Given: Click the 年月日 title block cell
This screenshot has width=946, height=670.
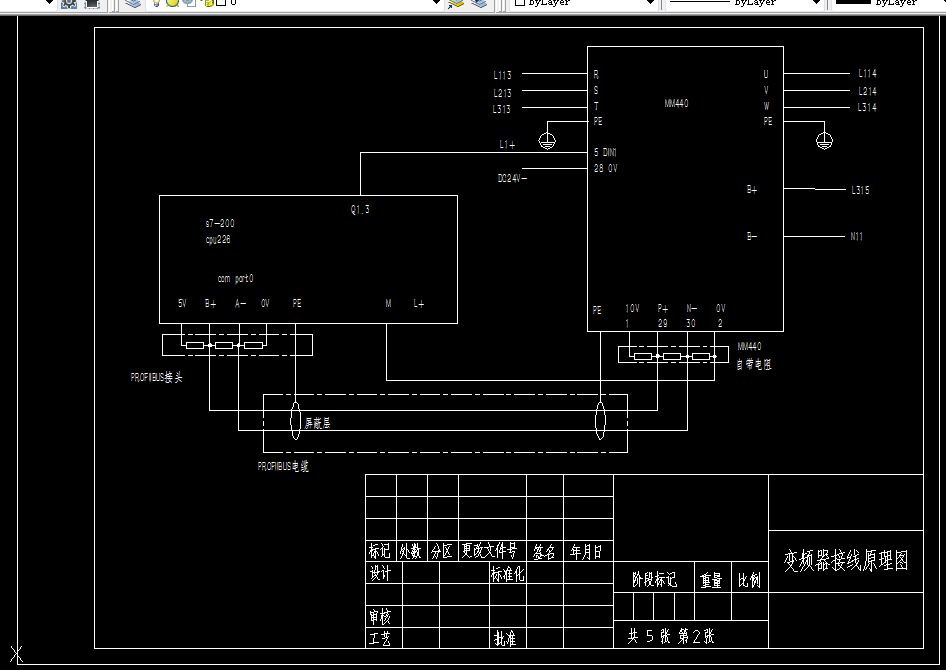Looking at the screenshot, I should click(588, 551).
